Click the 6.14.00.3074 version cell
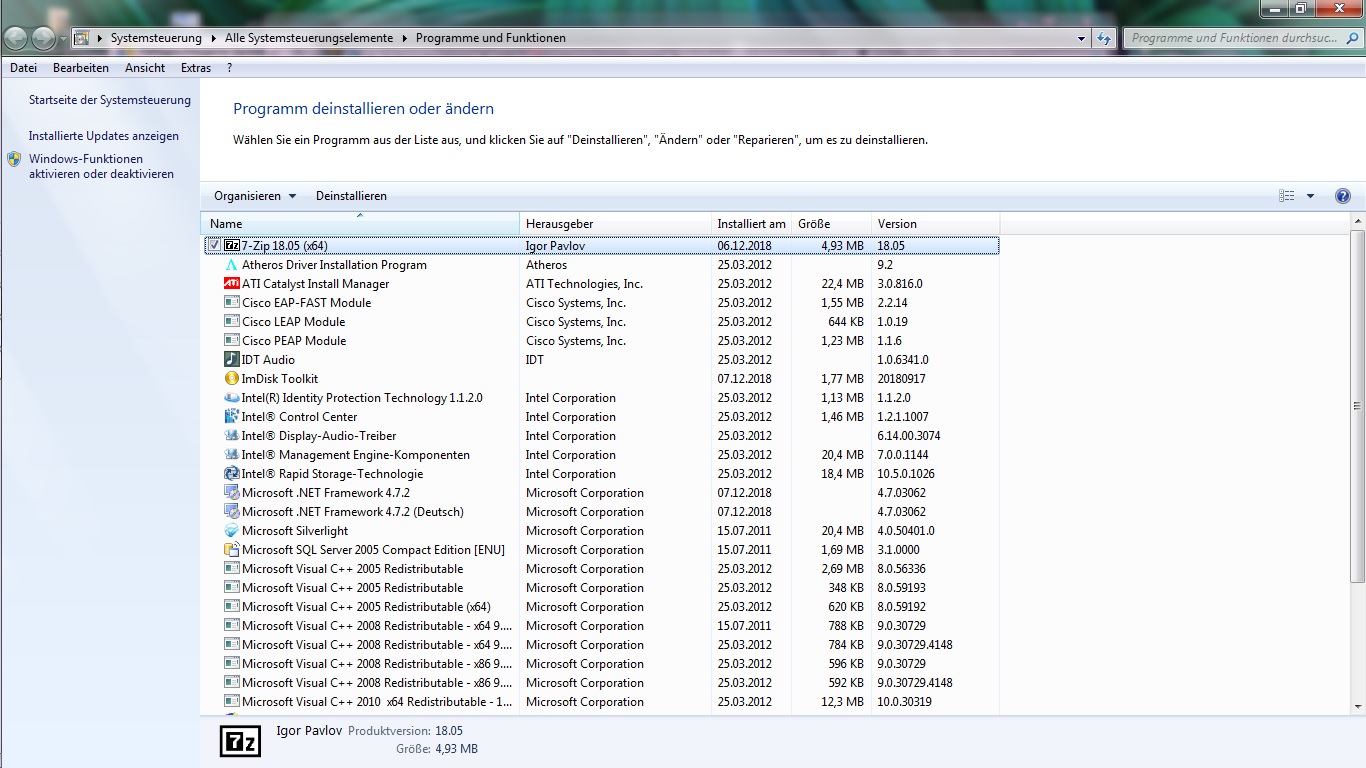Image resolution: width=1366 pixels, height=768 pixels. tap(909, 436)
